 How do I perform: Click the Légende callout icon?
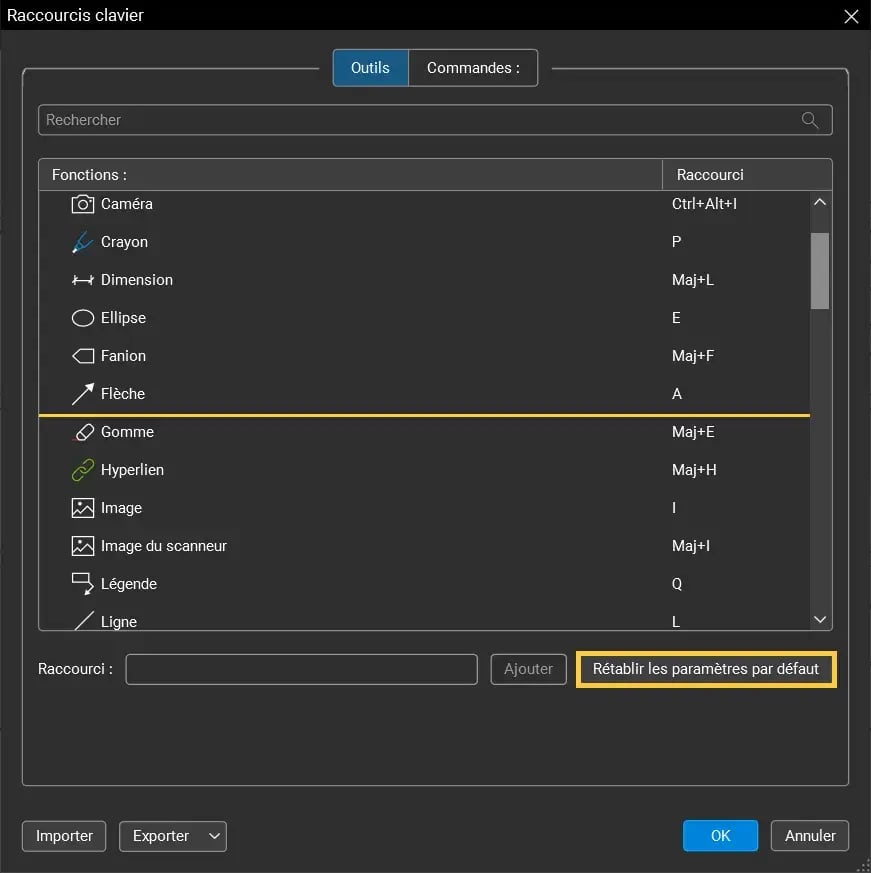pyautogui.click(x=81, y=584)
